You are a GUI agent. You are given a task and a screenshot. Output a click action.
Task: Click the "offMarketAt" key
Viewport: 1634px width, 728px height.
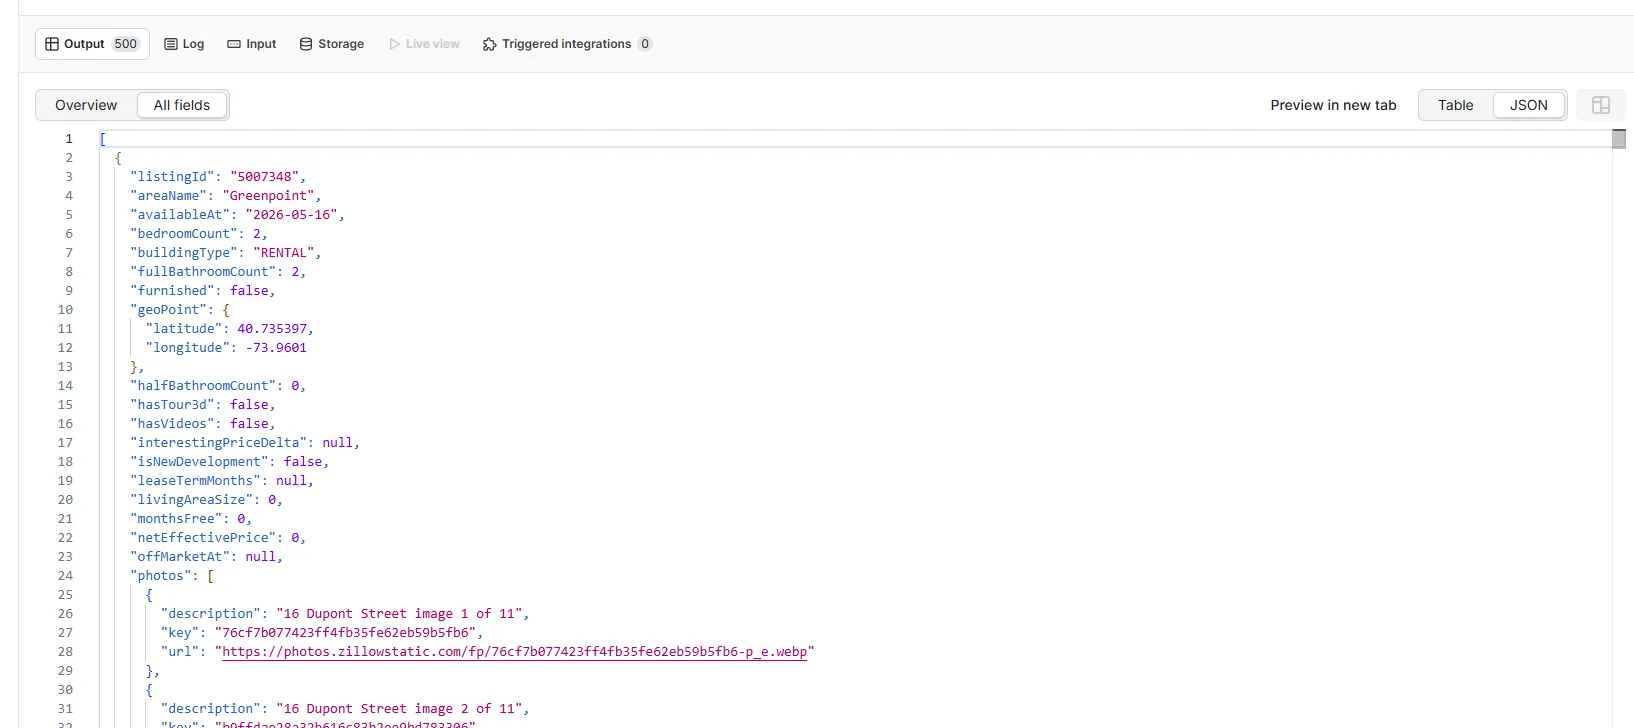click(x=180, y=557)
